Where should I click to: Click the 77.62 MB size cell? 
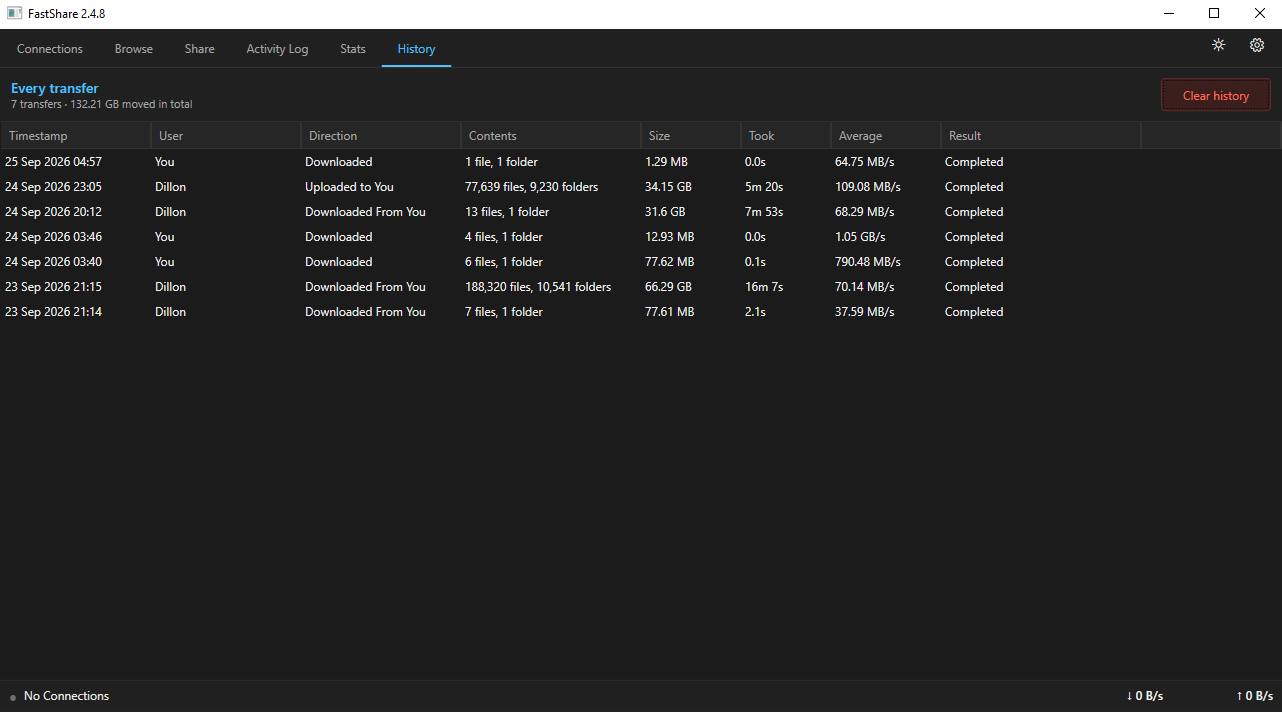(x=669, y=262)
